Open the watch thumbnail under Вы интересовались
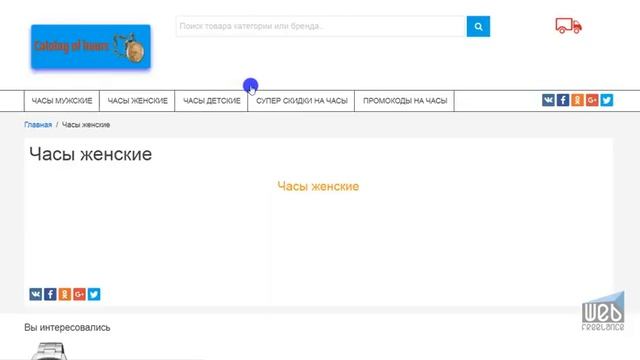Screen dimensions: 640x360 (49, 351)
